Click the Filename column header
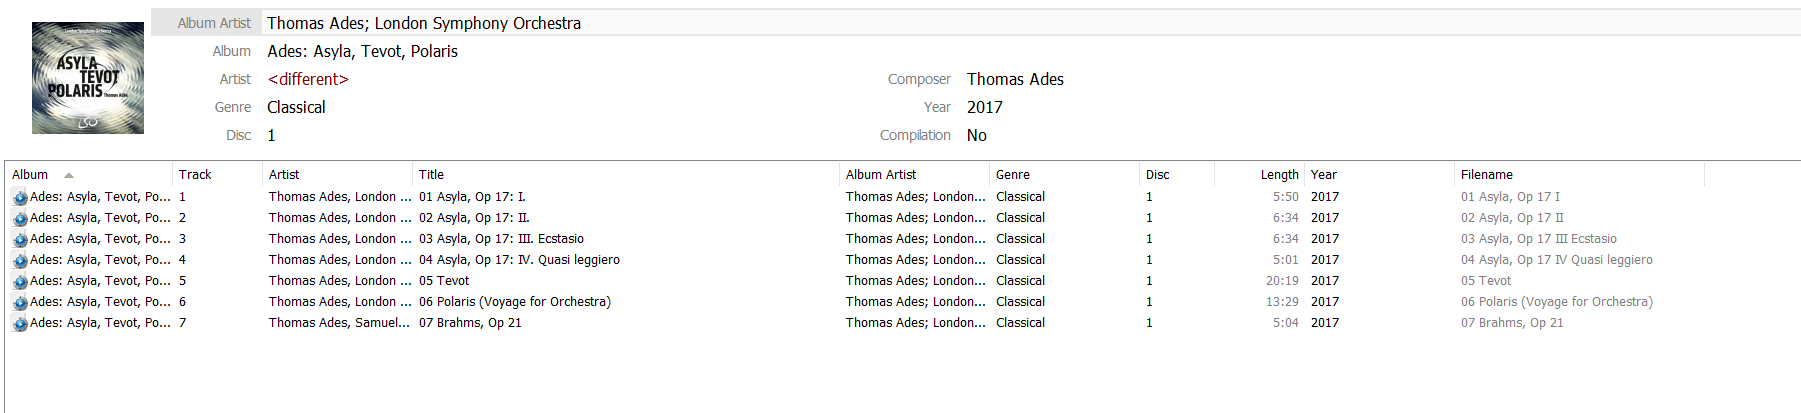Image resolution: width=1801 pixels, height=413 pixels. (1486, 175)
